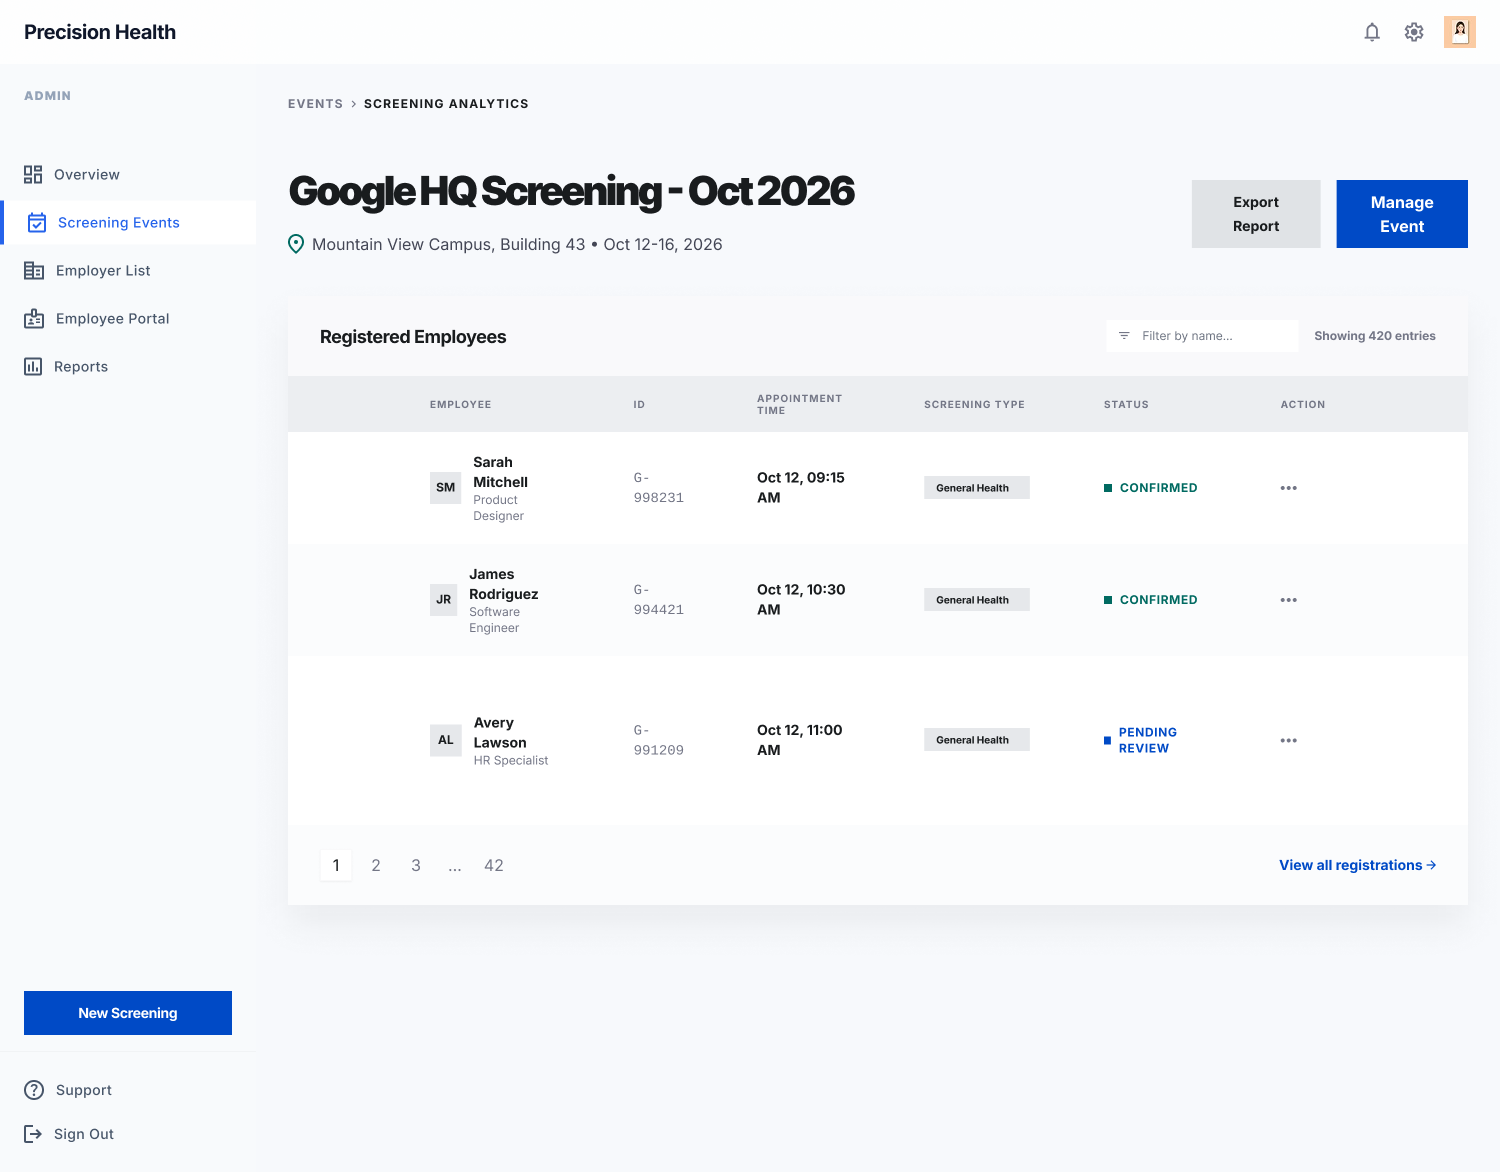Click the AL avatar initials
1508x1172 pixels.
[x=446, y=740]
